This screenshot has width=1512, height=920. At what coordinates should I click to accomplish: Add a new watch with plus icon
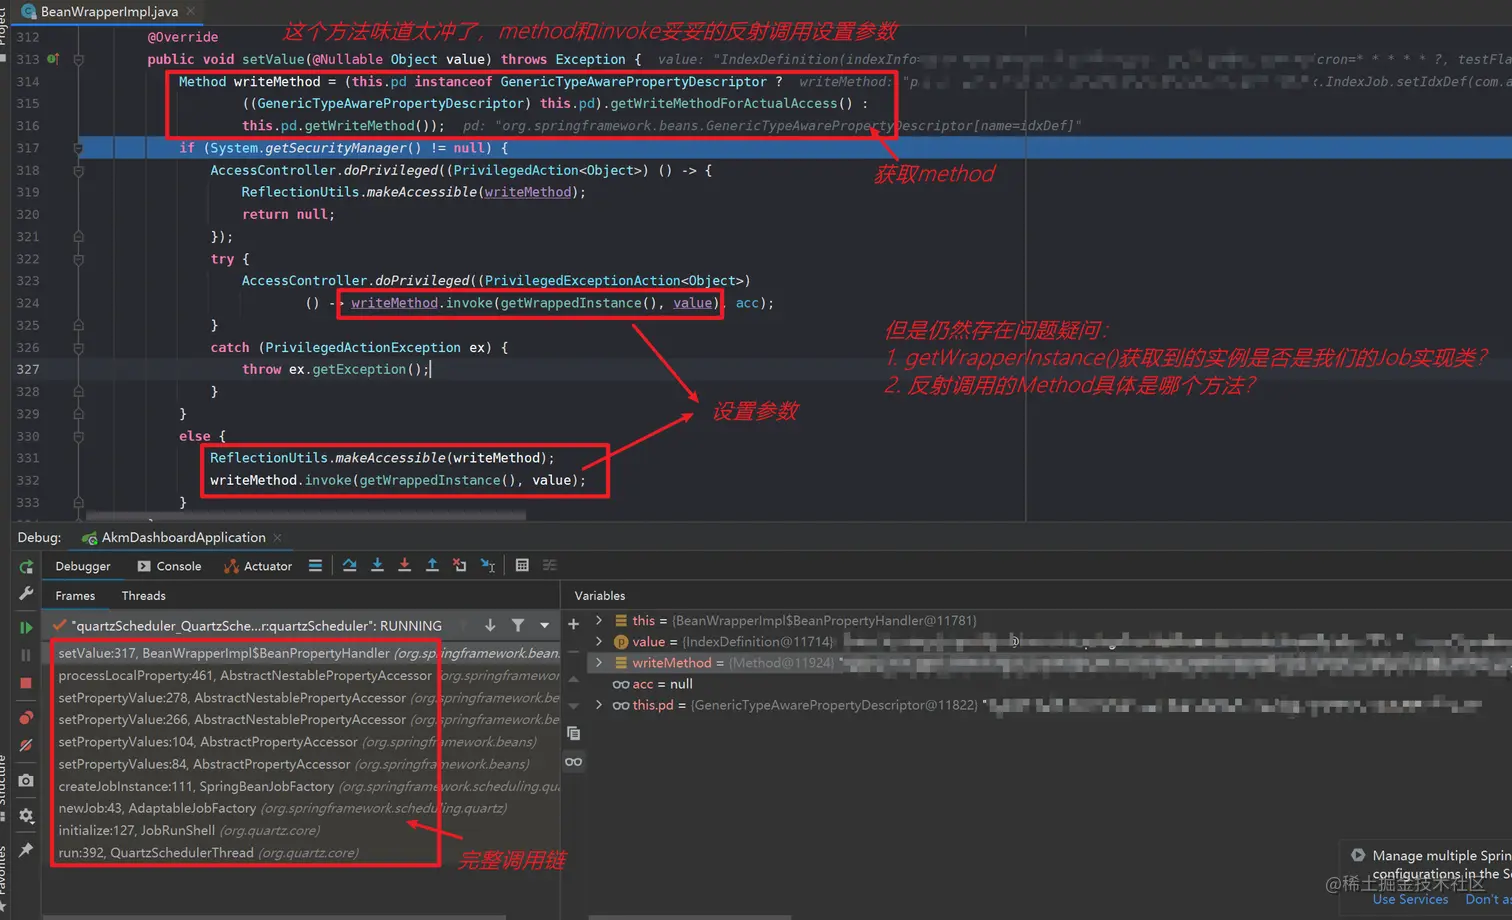coord(574,625)
